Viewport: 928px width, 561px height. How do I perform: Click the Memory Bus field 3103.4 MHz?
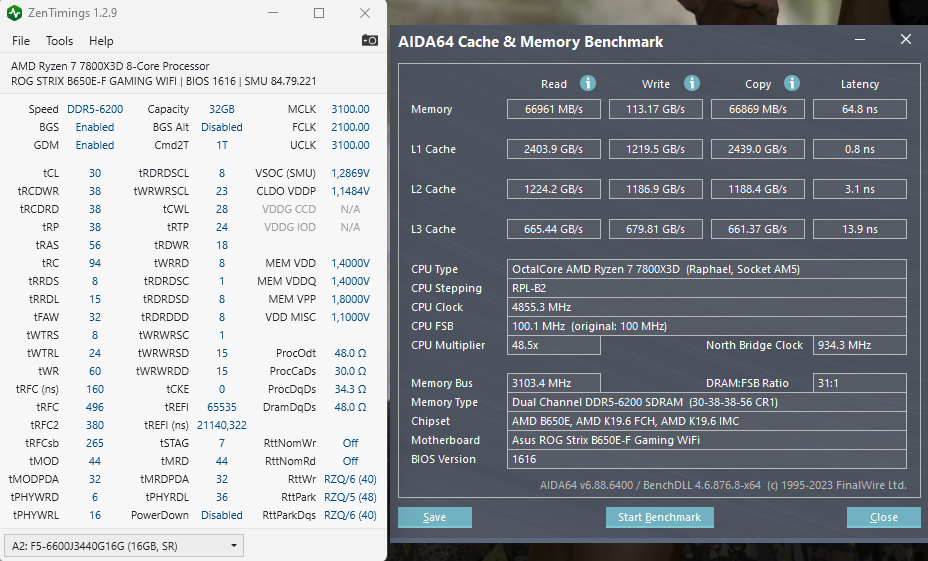(554, 383)
